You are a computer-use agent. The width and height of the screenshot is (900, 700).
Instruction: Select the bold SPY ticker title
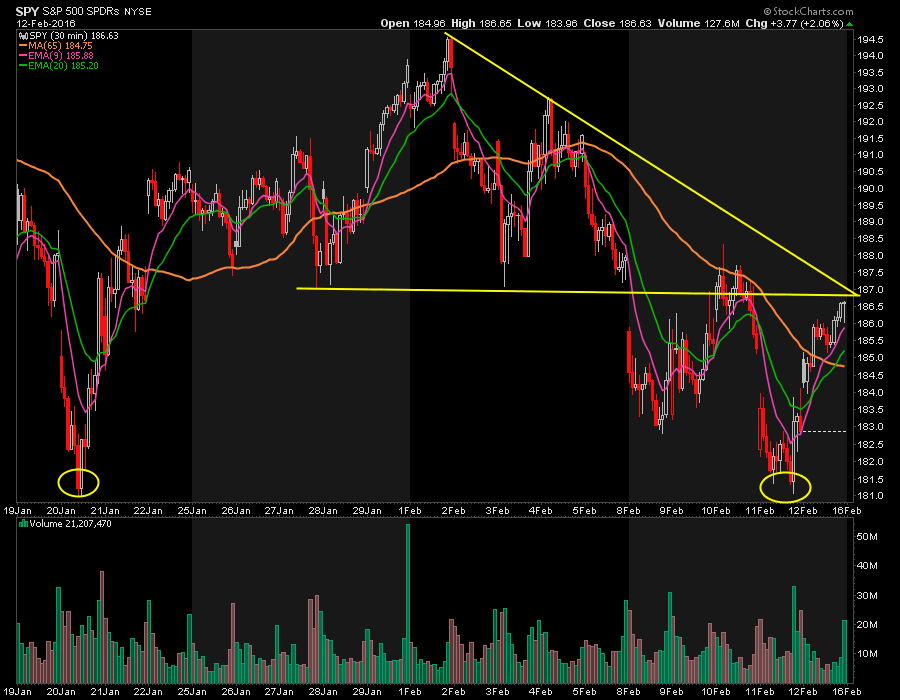(x=27, y=11)
